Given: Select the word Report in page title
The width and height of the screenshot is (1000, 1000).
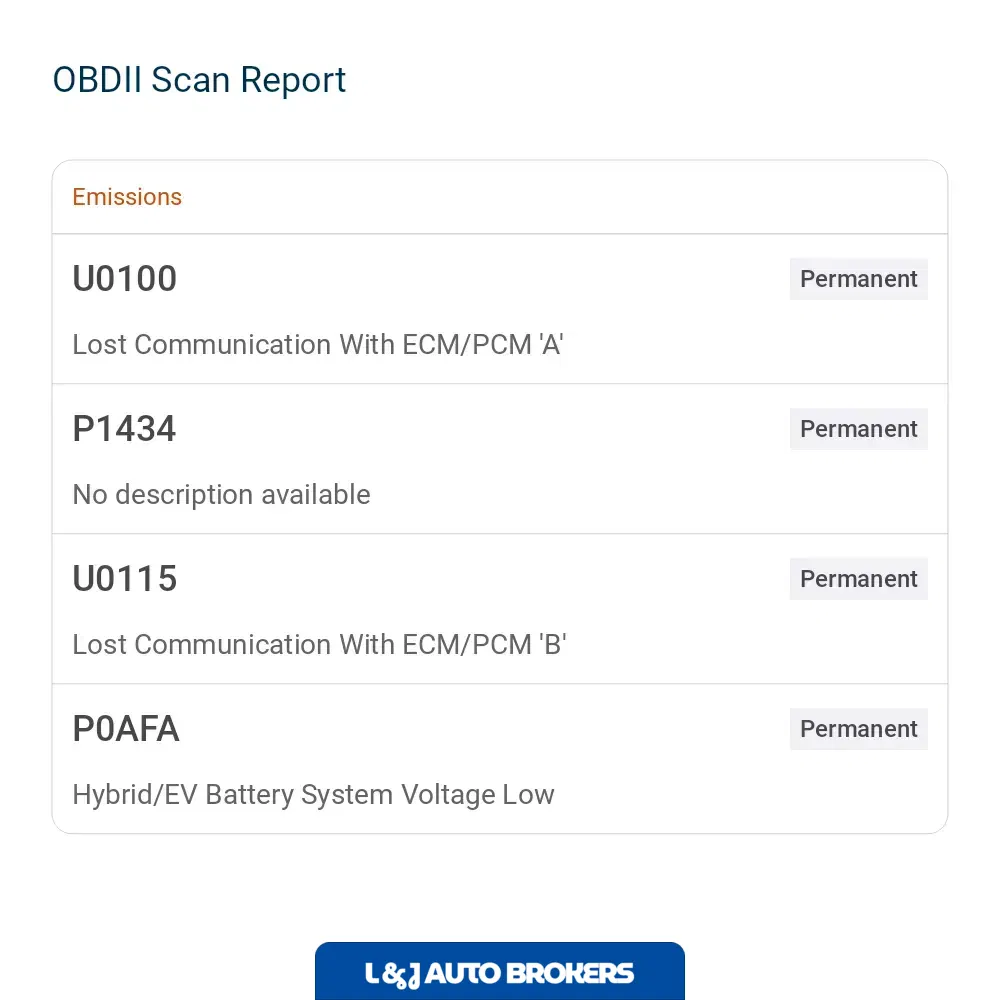Looking at the screenshot, I should 293,81.
